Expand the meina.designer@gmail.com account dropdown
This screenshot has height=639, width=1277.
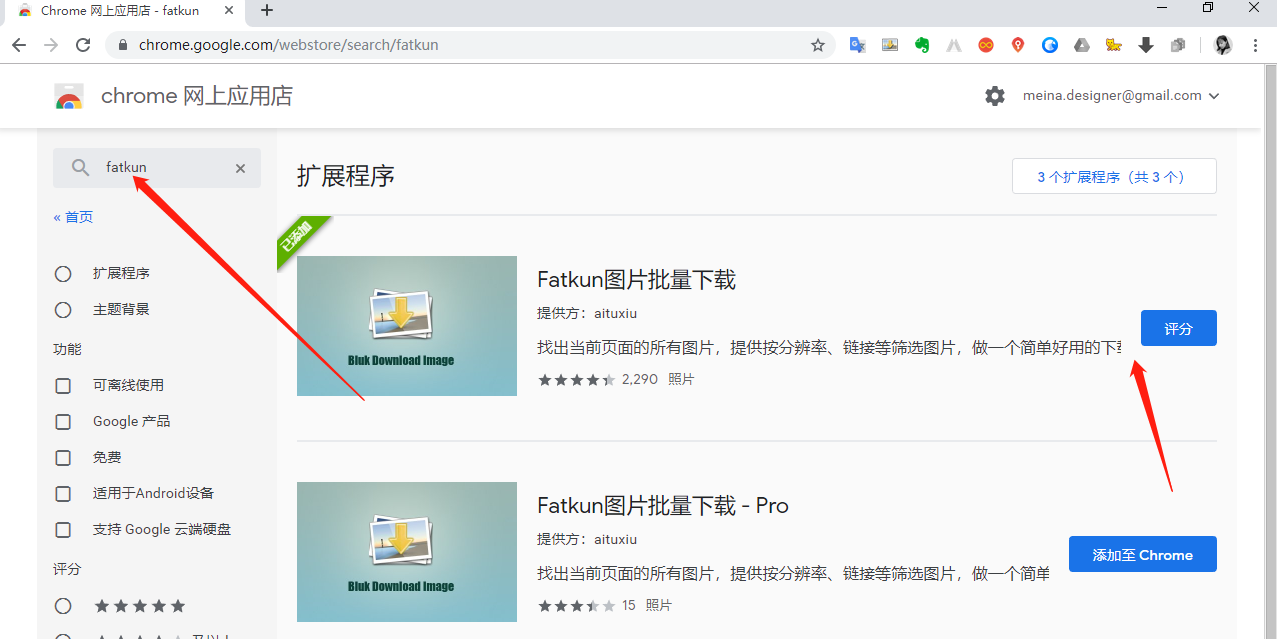[1121, 96]
